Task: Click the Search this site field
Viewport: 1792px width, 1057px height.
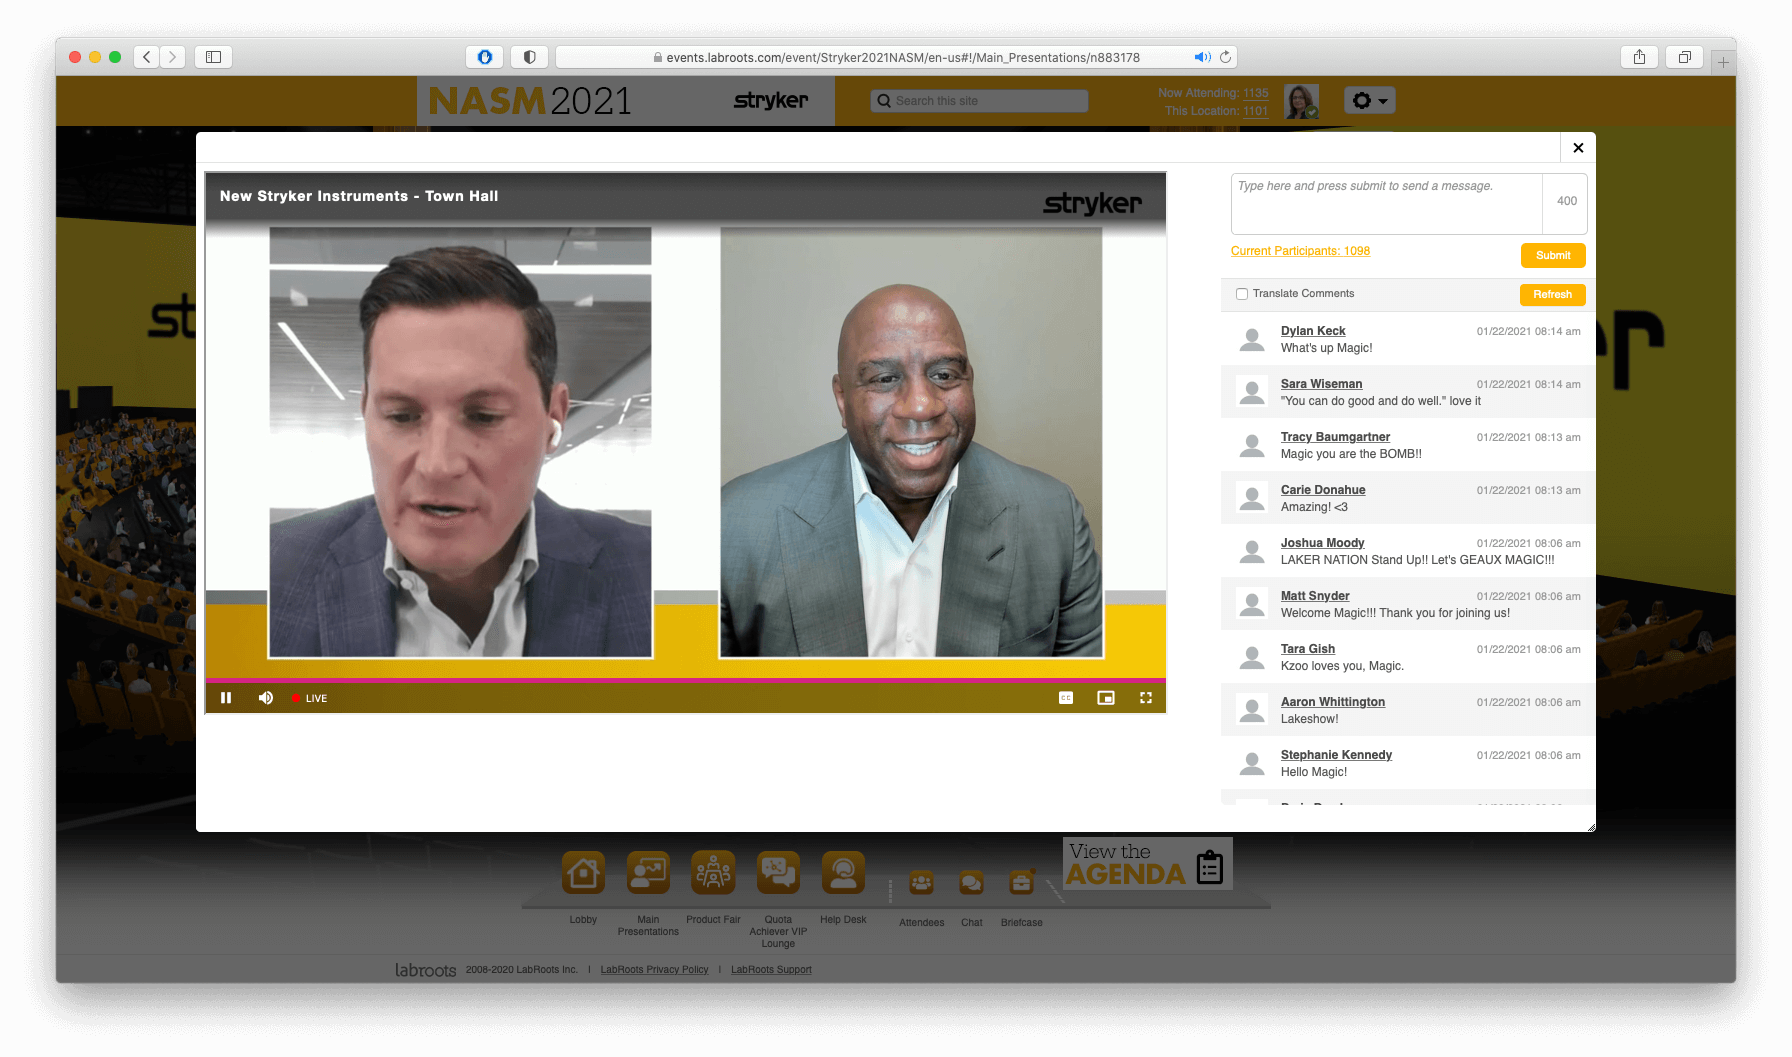Action: coord(979,101)
